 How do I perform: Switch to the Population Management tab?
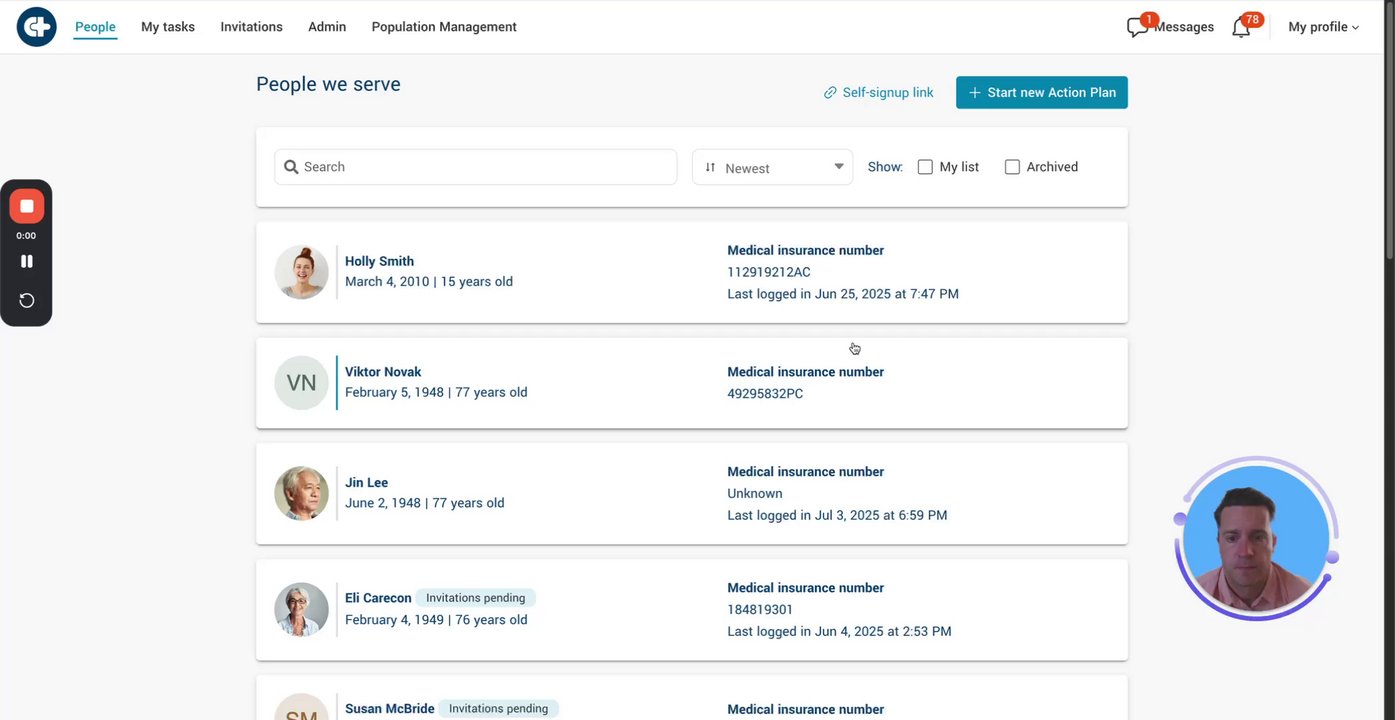click(x=444, y=27)
